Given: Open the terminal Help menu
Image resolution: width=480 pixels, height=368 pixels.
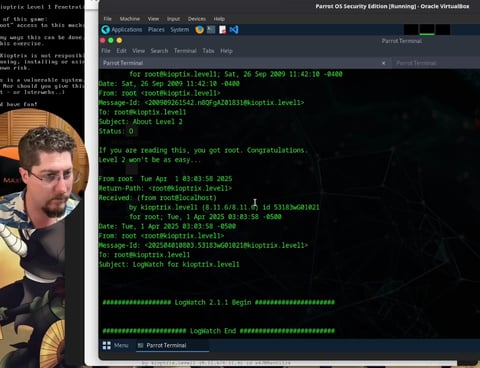Looking at the screenshot, I should pos(226,51).
